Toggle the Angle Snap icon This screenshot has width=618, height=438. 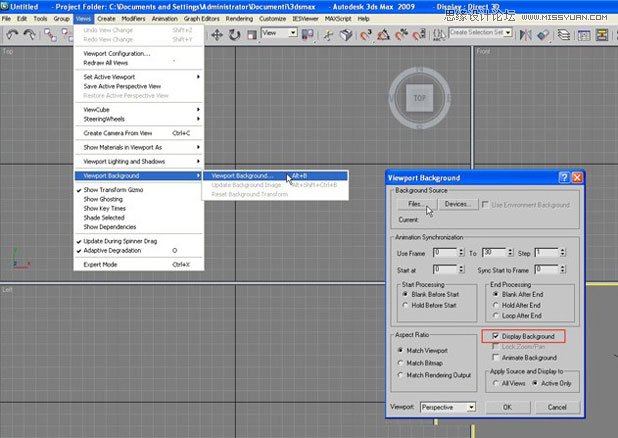pyautogui.click(x=383, y=35)
